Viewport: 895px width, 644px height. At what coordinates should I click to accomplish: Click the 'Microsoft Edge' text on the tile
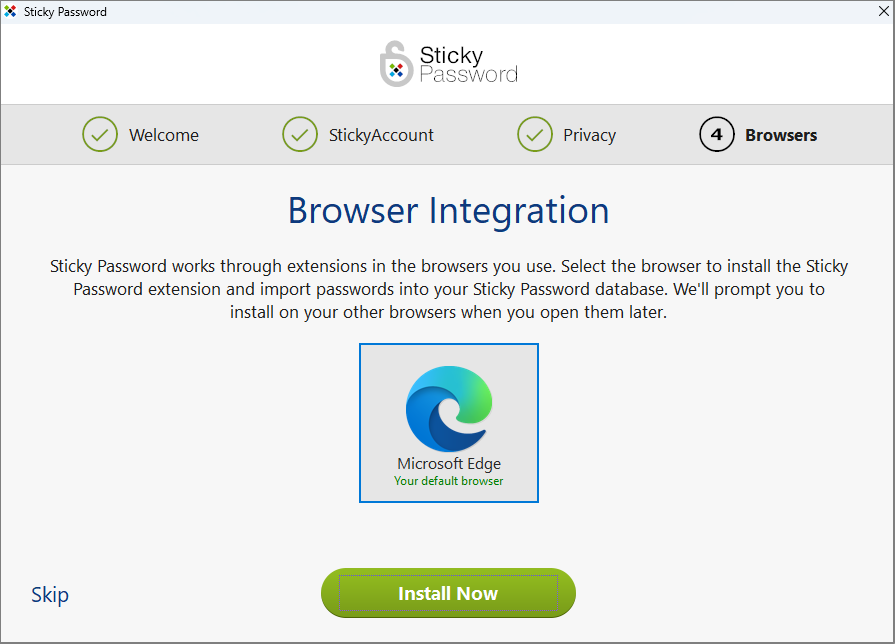[x=448, y=463]
